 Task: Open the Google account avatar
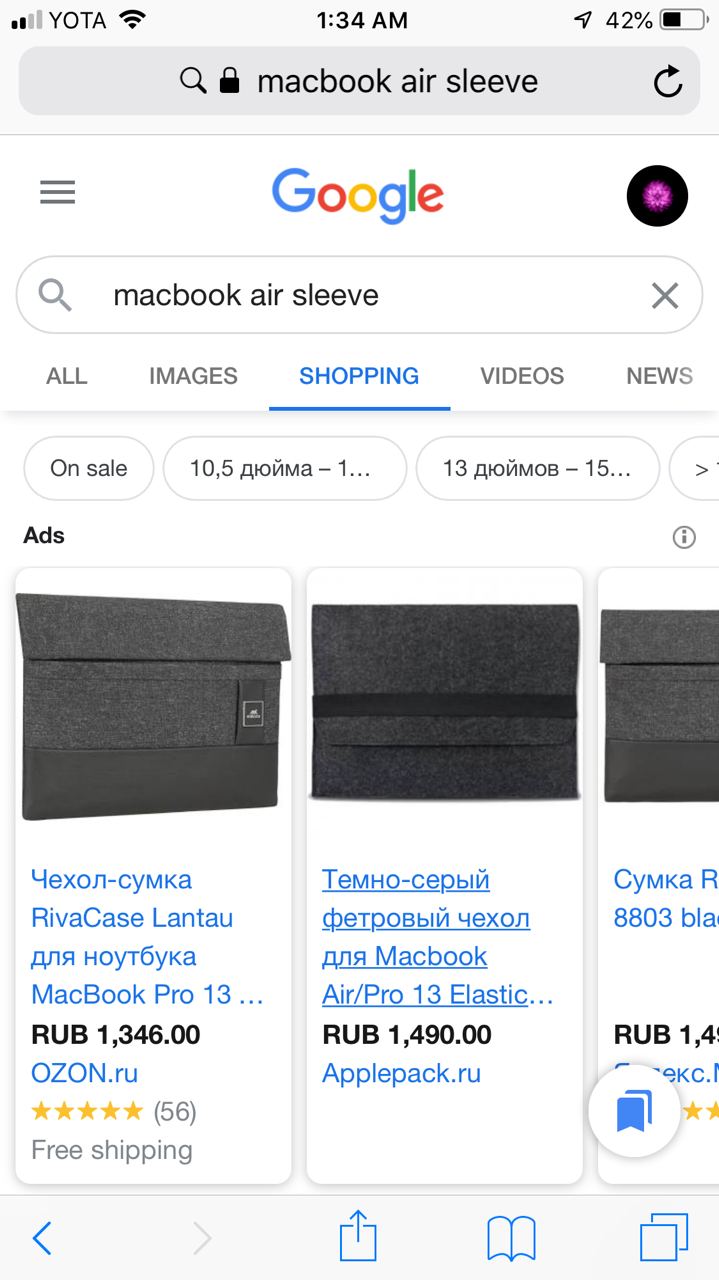click(657, 196)
